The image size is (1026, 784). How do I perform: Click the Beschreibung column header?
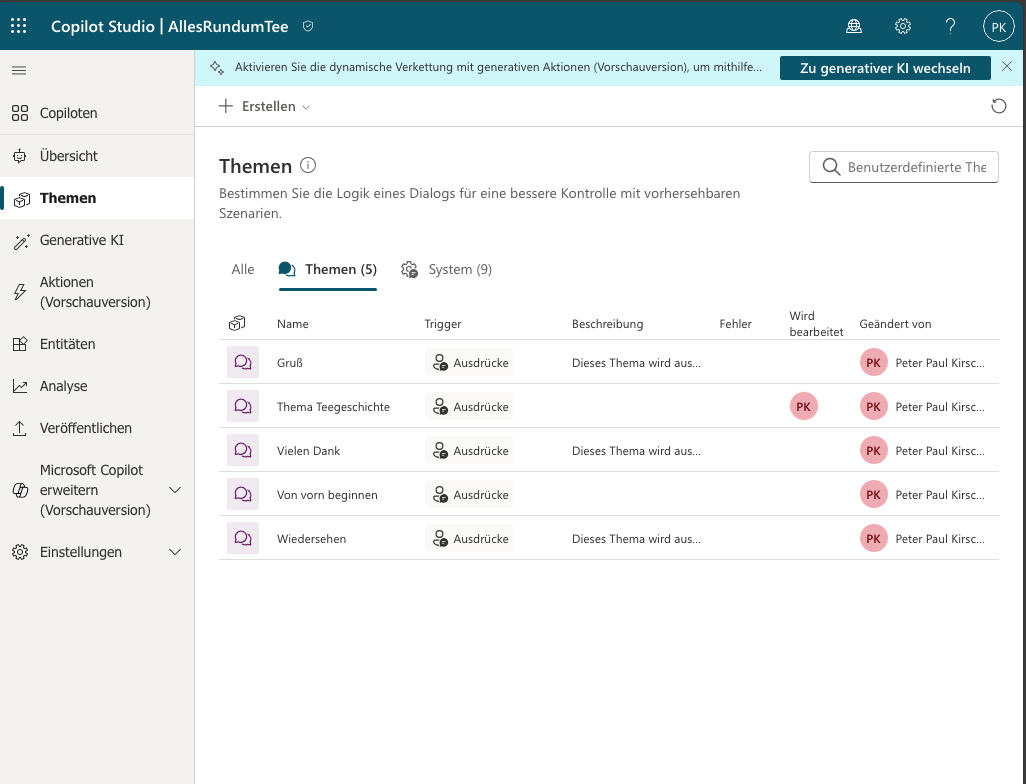(607, 323)
